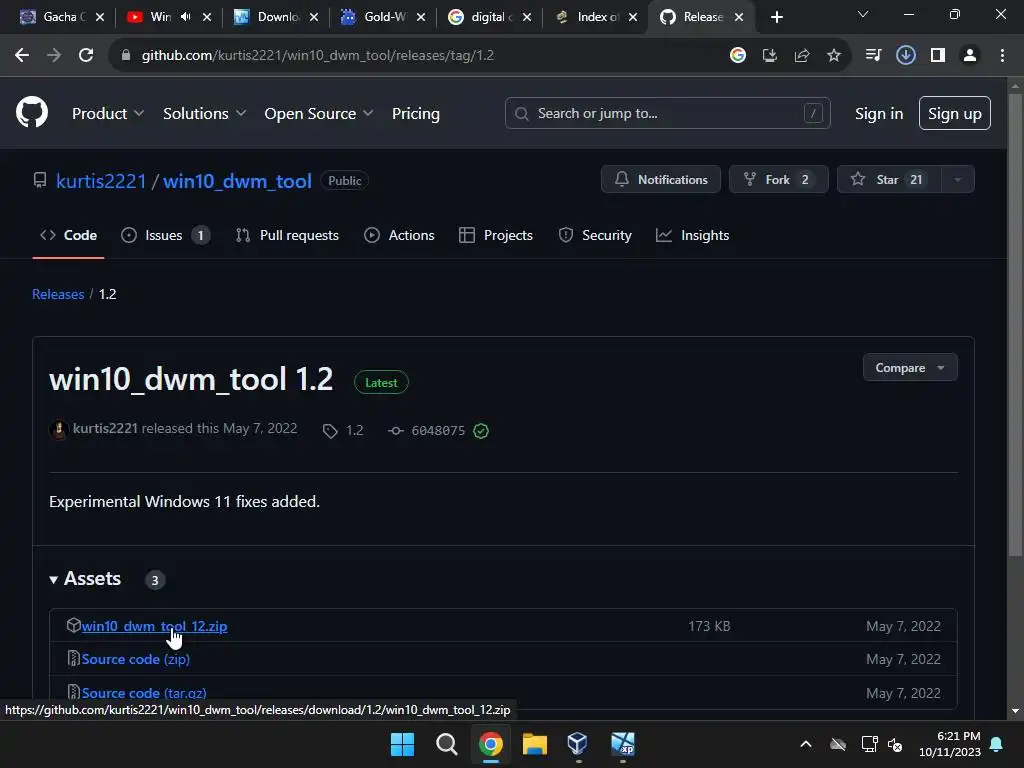This screenshot has height=768, width=1024.
Task: Open the Insights tab
Action: tap(692, 235)
